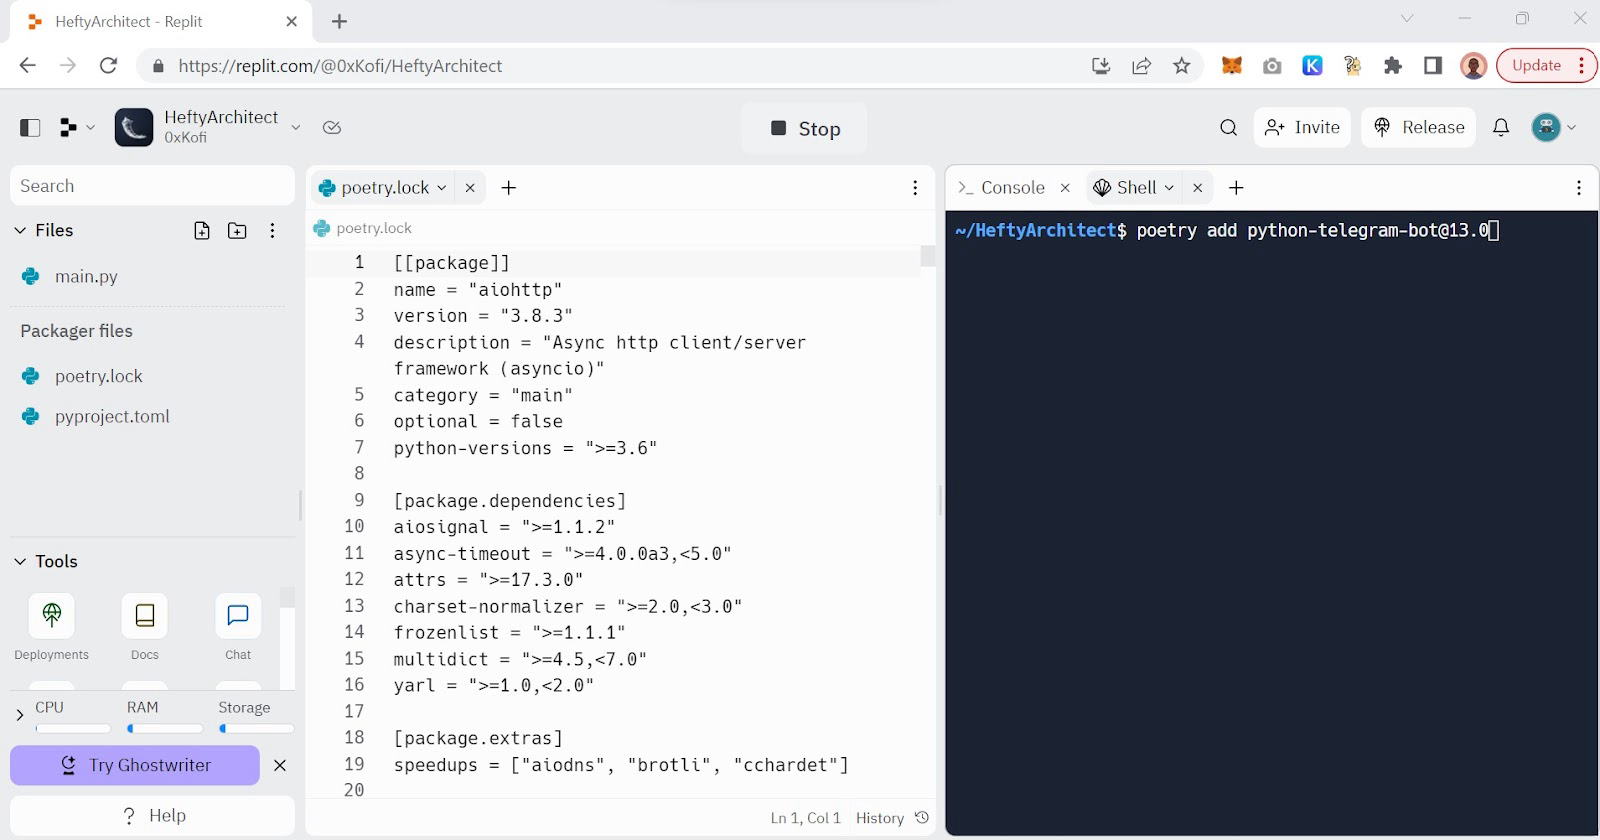This screenshot has width=1600, height=840.
Task: Click the file Search input field
Action: point(152,187)
